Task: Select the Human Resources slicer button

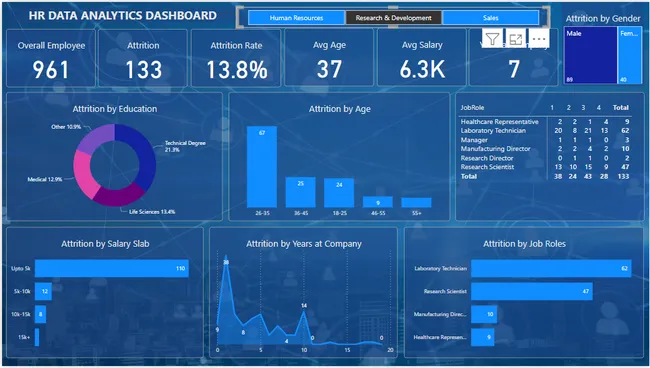Action: click(296, 18)
